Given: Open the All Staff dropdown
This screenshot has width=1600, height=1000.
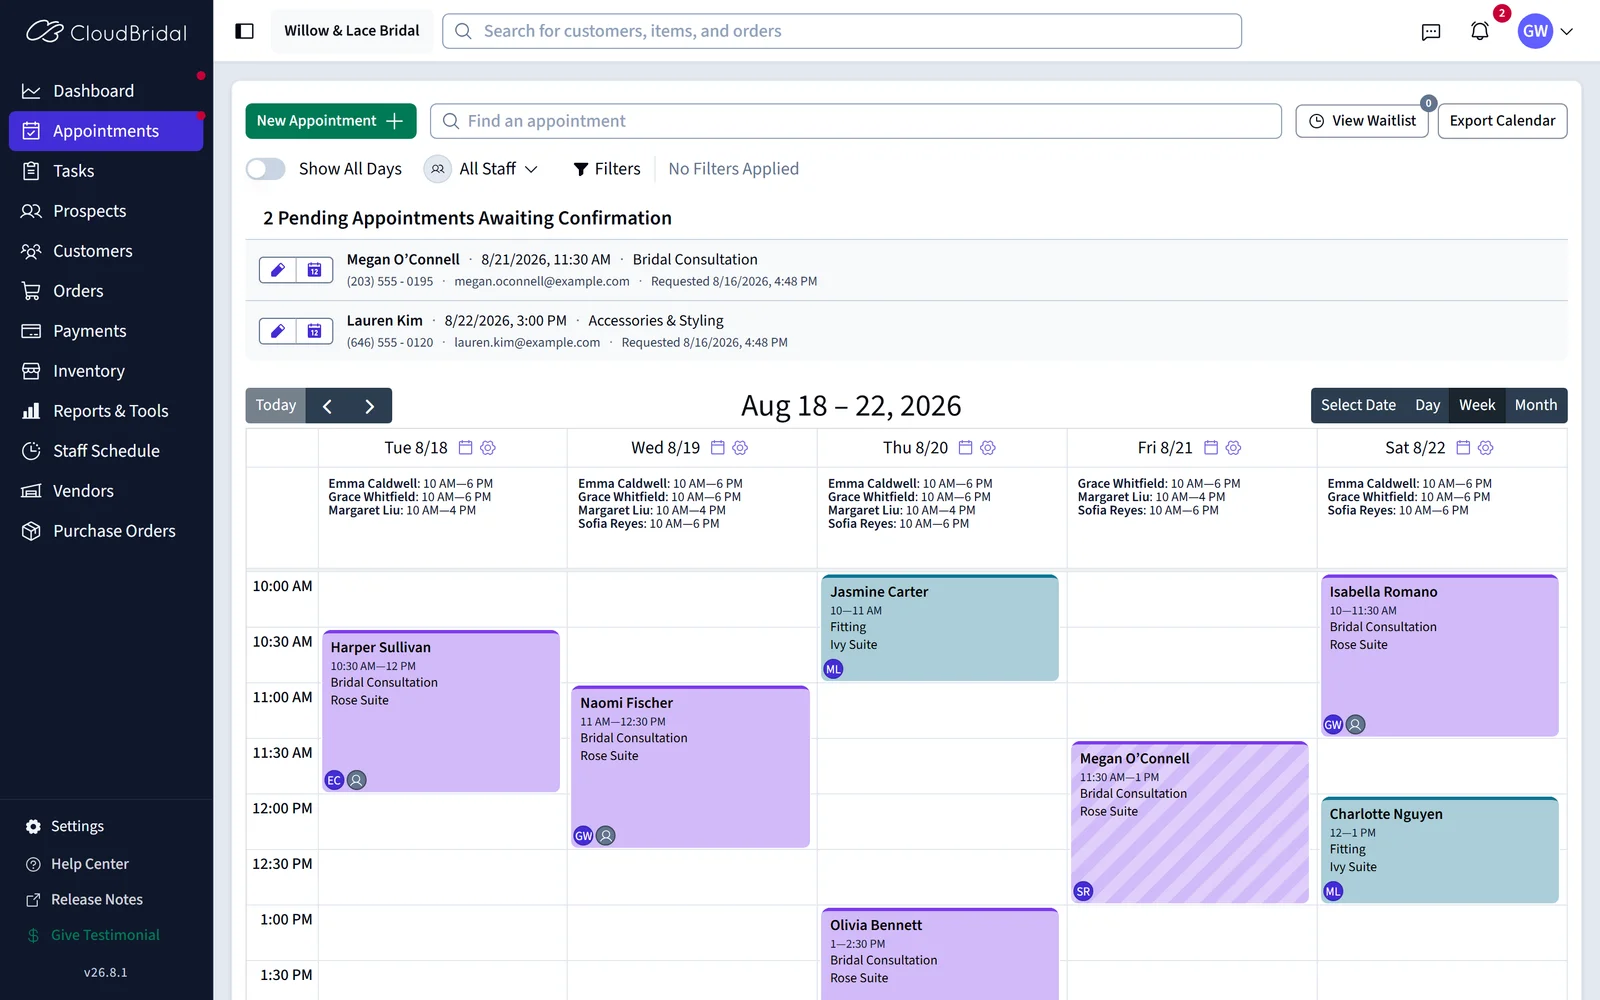Looking at the screenshot, I should (x=481, y=169).
